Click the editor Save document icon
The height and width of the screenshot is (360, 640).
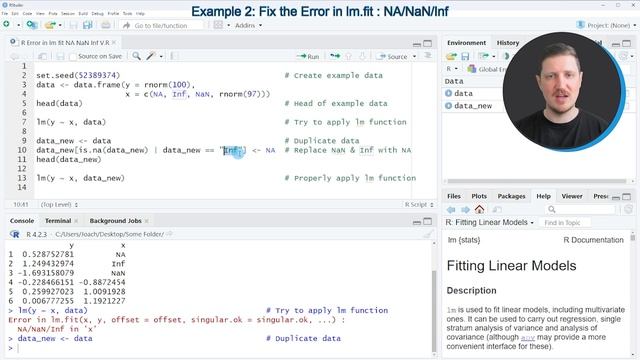click(x=60, y=56)
